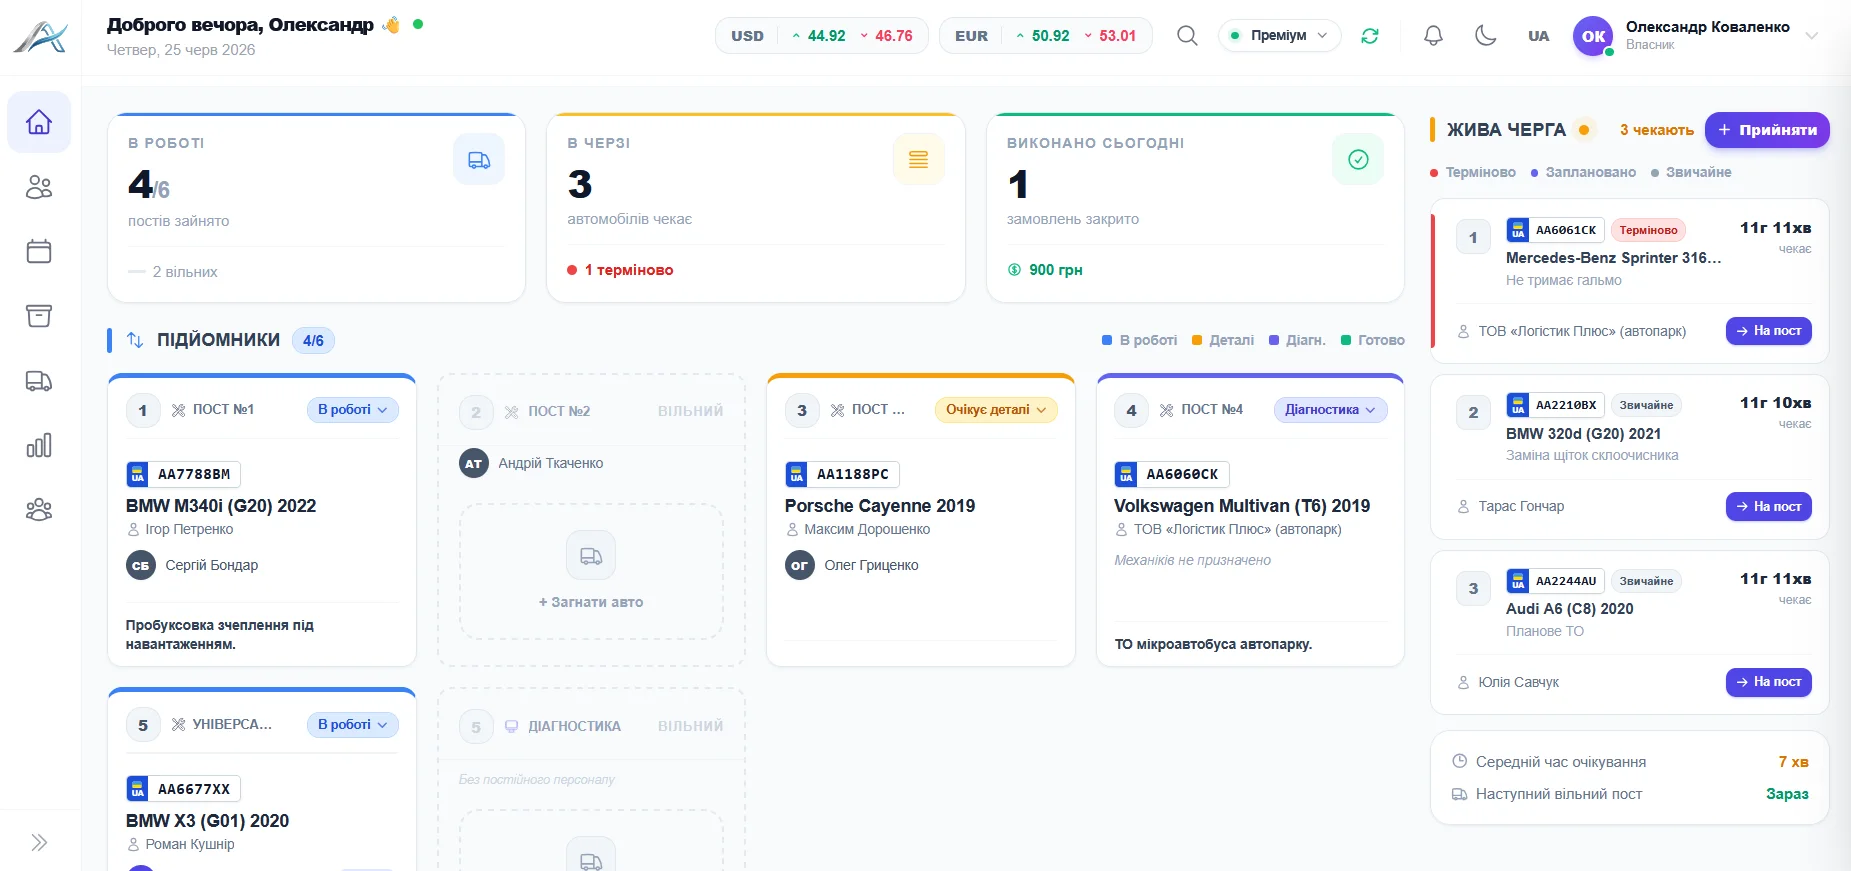The height and width of the screenshot is (871, 1851).
Task: Open the archive box icon in sidebar
Action: tap(39, 316)
